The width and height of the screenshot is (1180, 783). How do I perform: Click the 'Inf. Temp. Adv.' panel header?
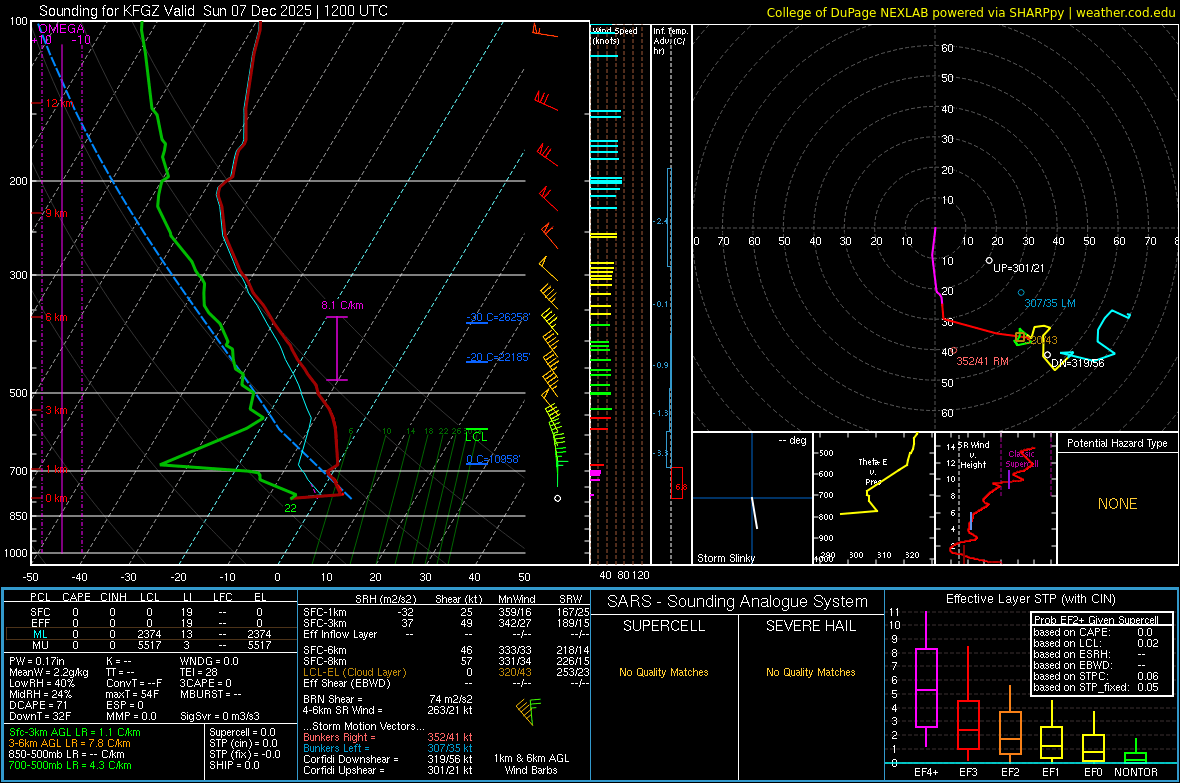[x=670, y=41]
